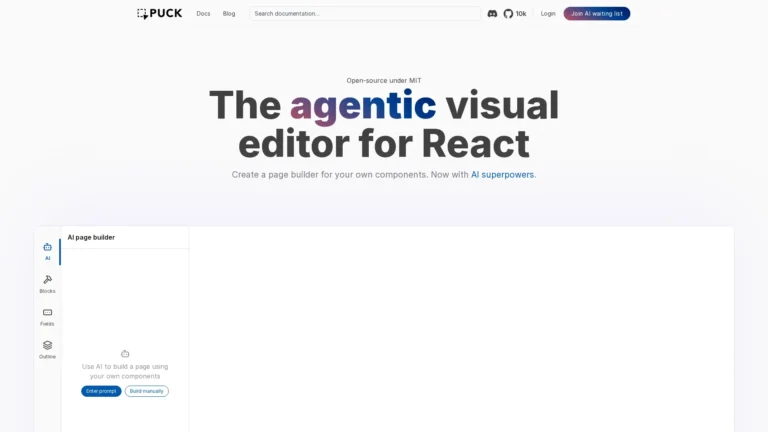
Task: Open the Blocks sidebar icon
Action: (47, 280)
